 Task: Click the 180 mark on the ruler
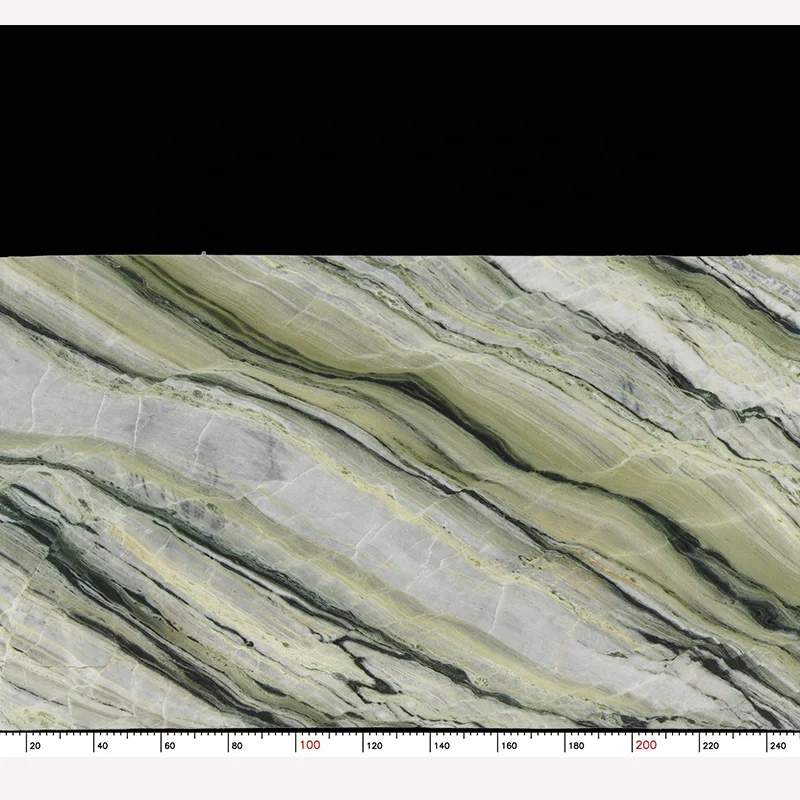(576, 745)
